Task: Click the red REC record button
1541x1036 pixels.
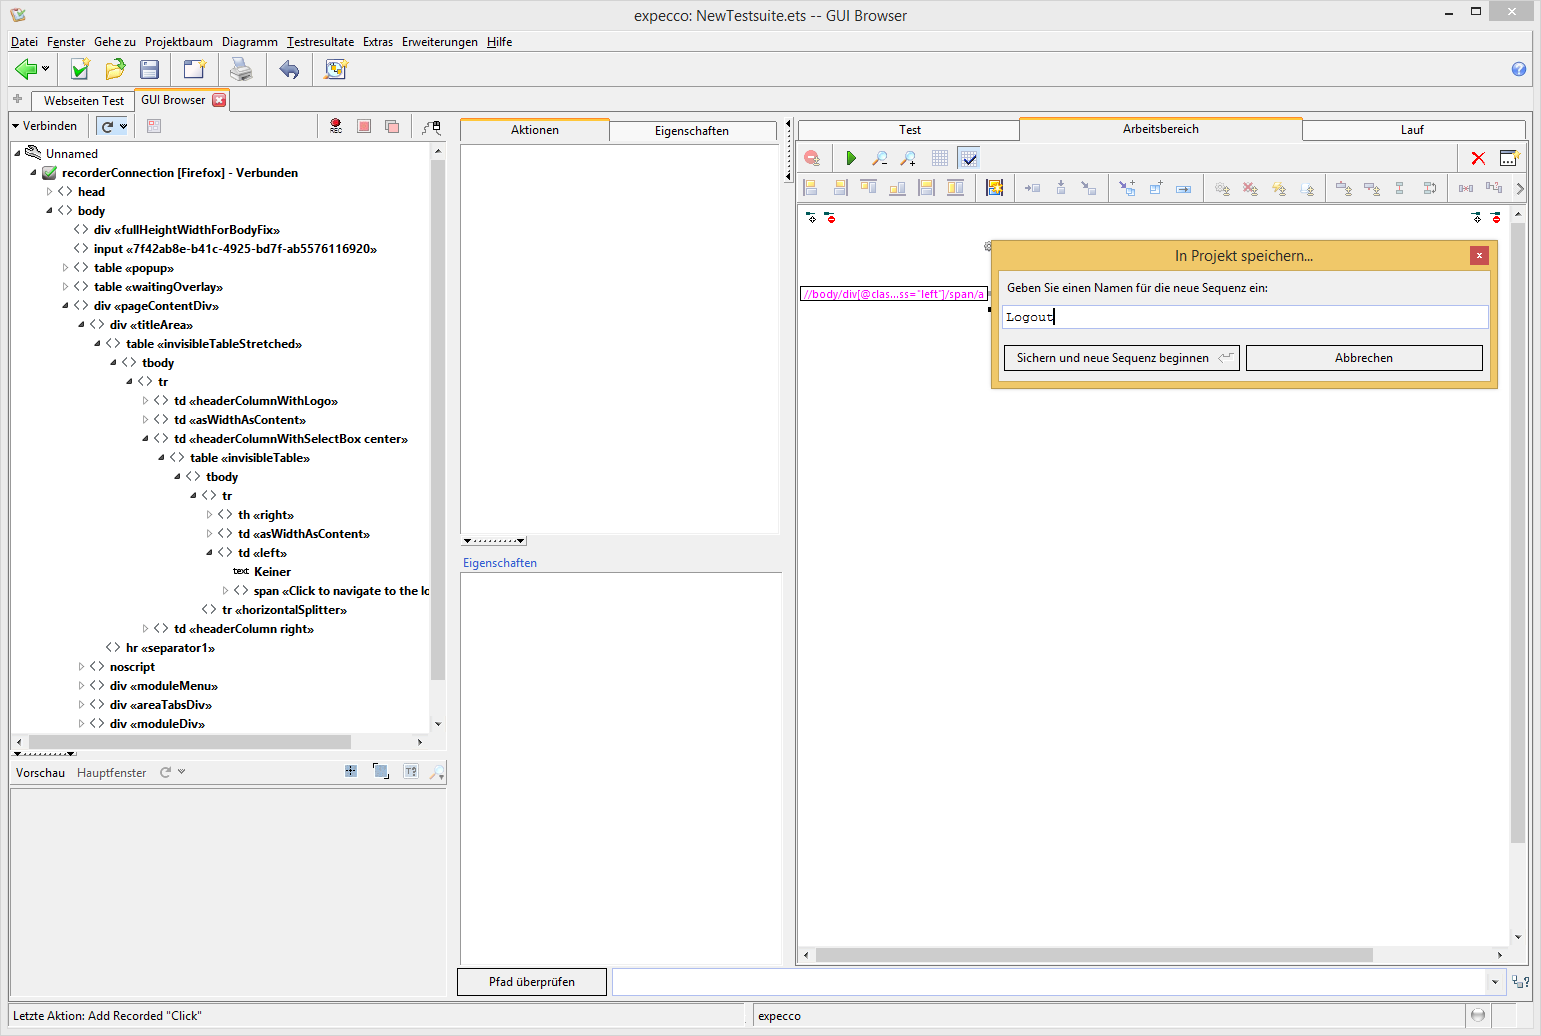Action: (336, 126)
